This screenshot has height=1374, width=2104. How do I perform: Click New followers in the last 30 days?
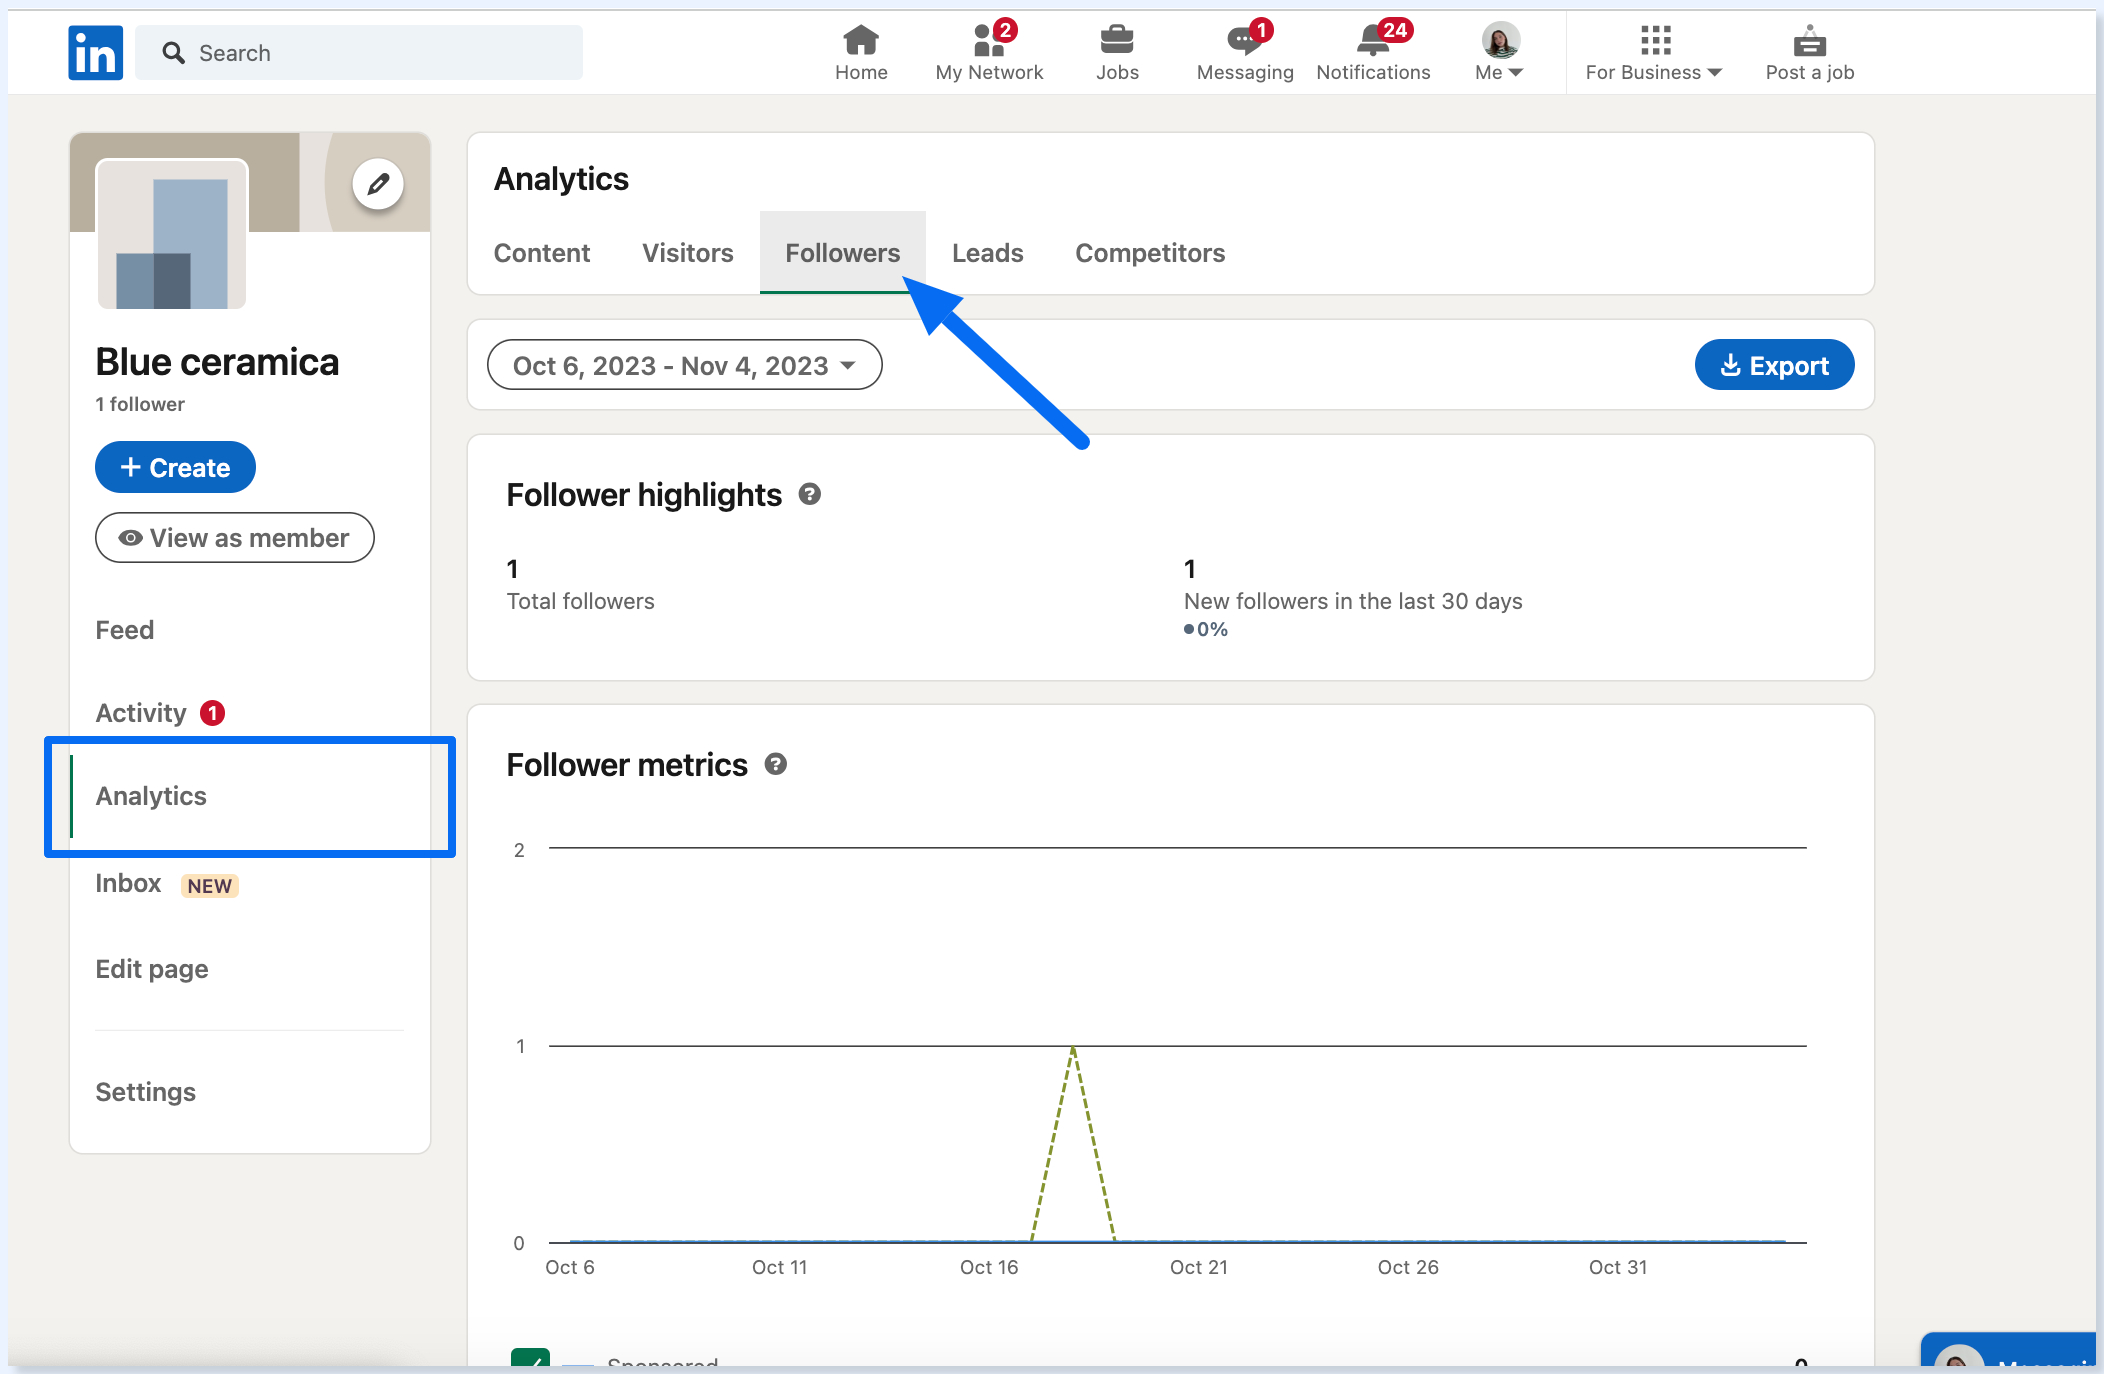(x=1353, y=601)
